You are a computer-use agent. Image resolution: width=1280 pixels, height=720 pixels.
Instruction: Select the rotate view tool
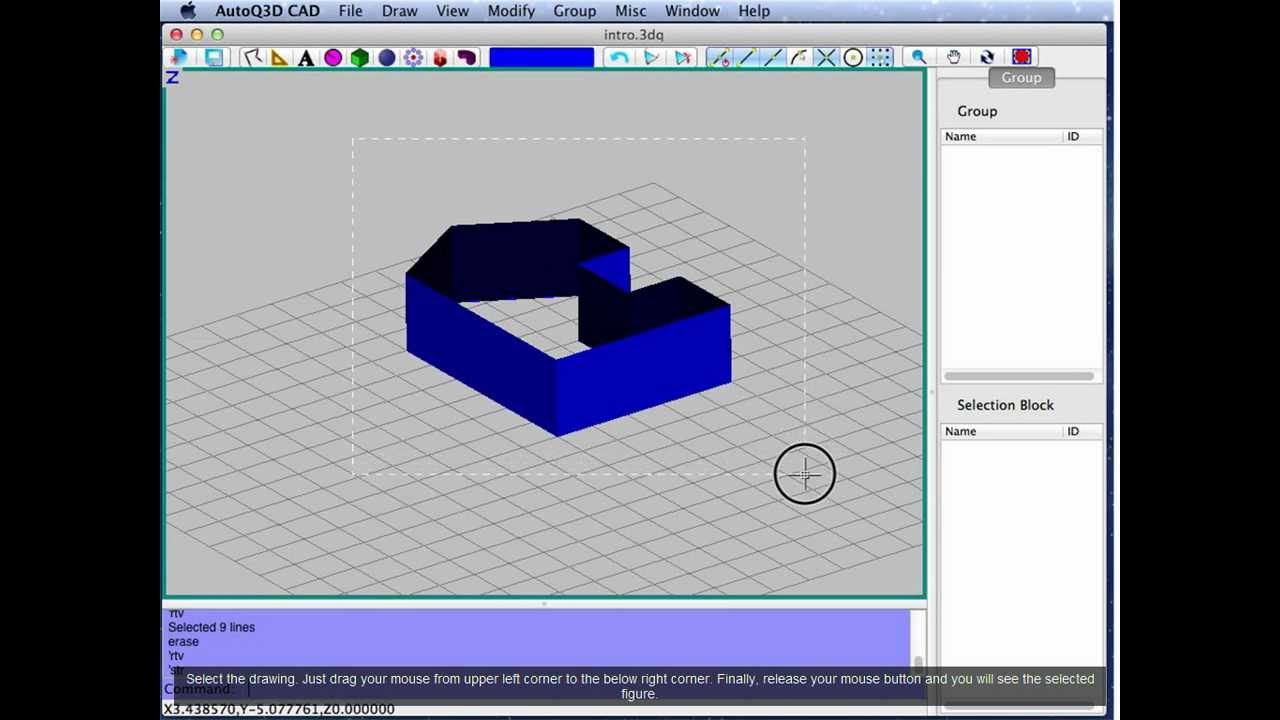(987, 58)
